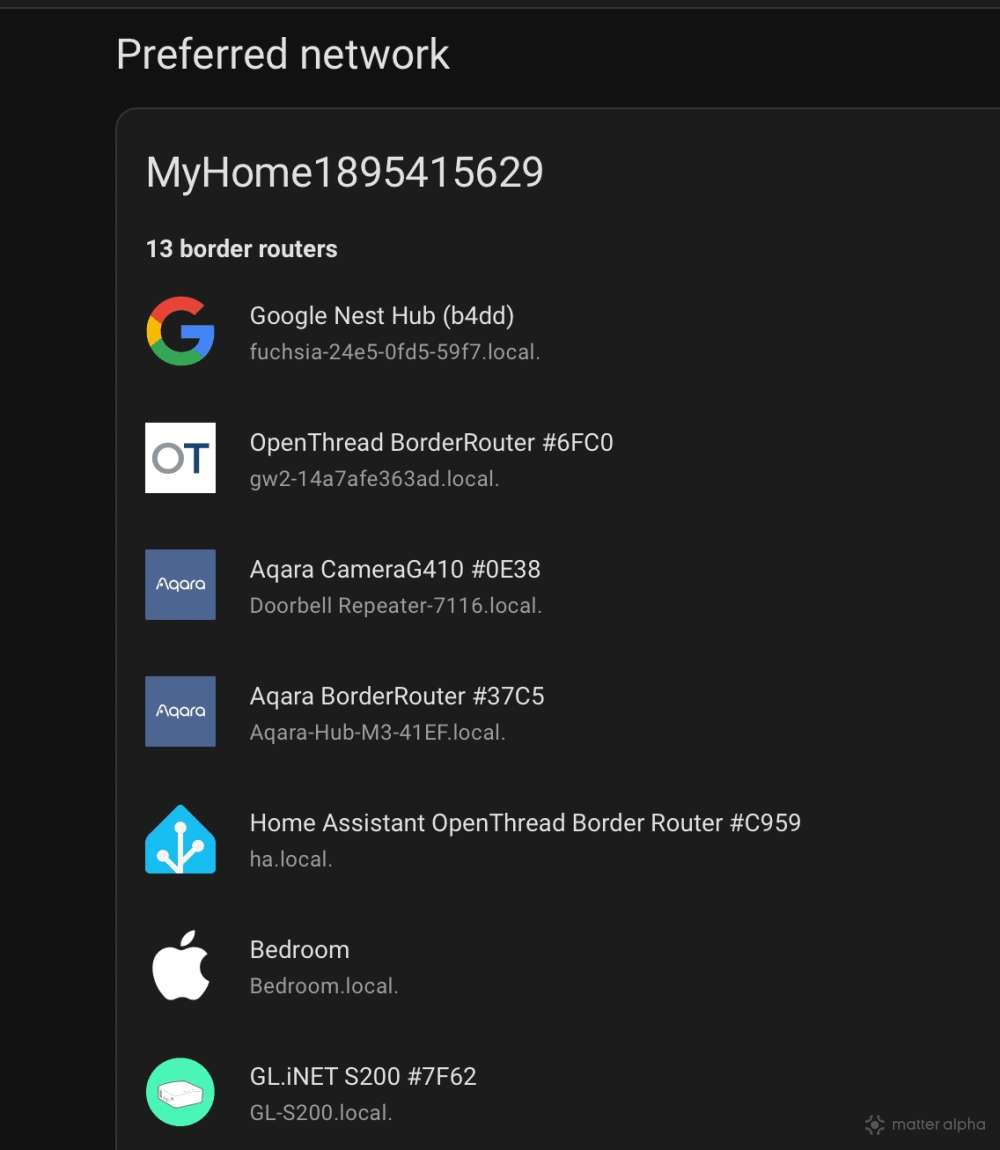This screenshot has width=1000, height=1150.
Task: Open the GL.iNET S200 #7F62 entry
Action: (363, 1077)
